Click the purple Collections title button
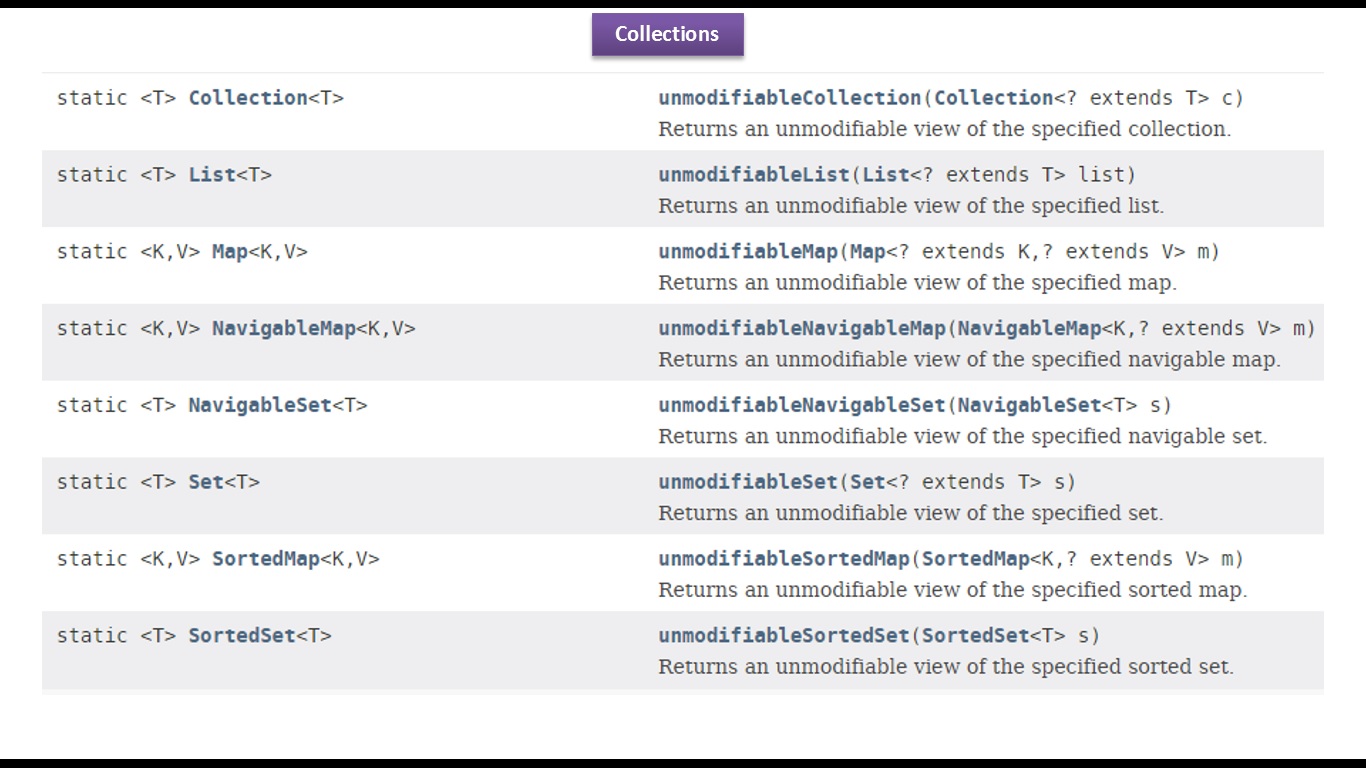Image resolution: width=1366 pixels, height=768 pixels. (667, 34)
